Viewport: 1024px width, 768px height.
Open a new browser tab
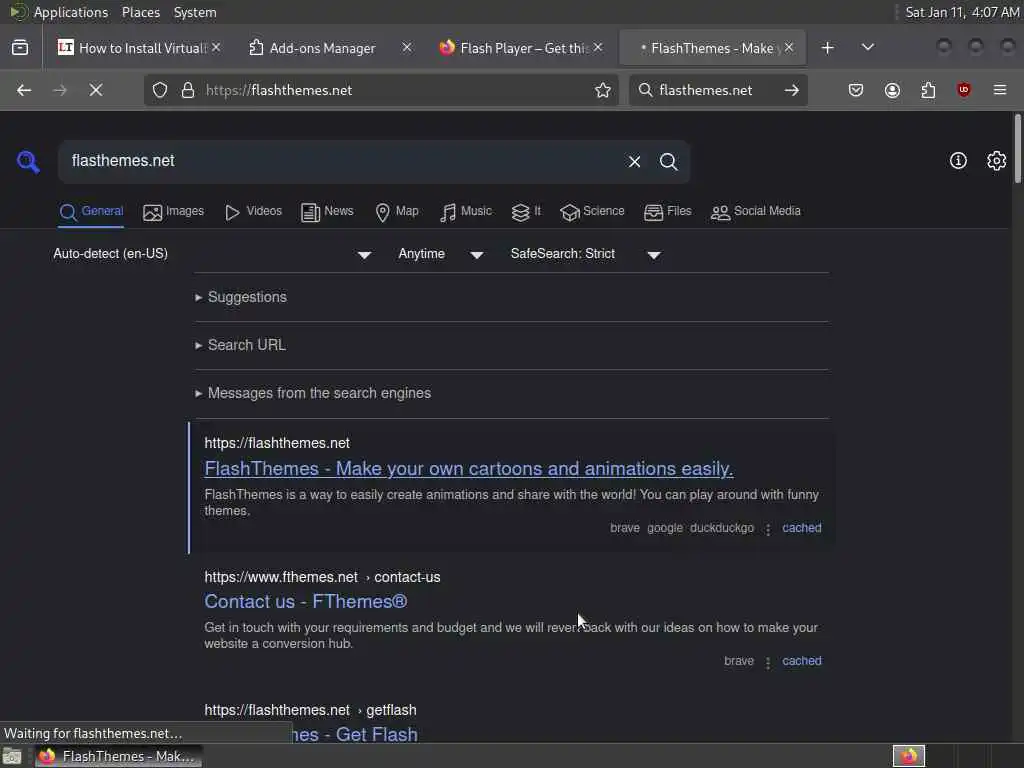click(827, 48)
